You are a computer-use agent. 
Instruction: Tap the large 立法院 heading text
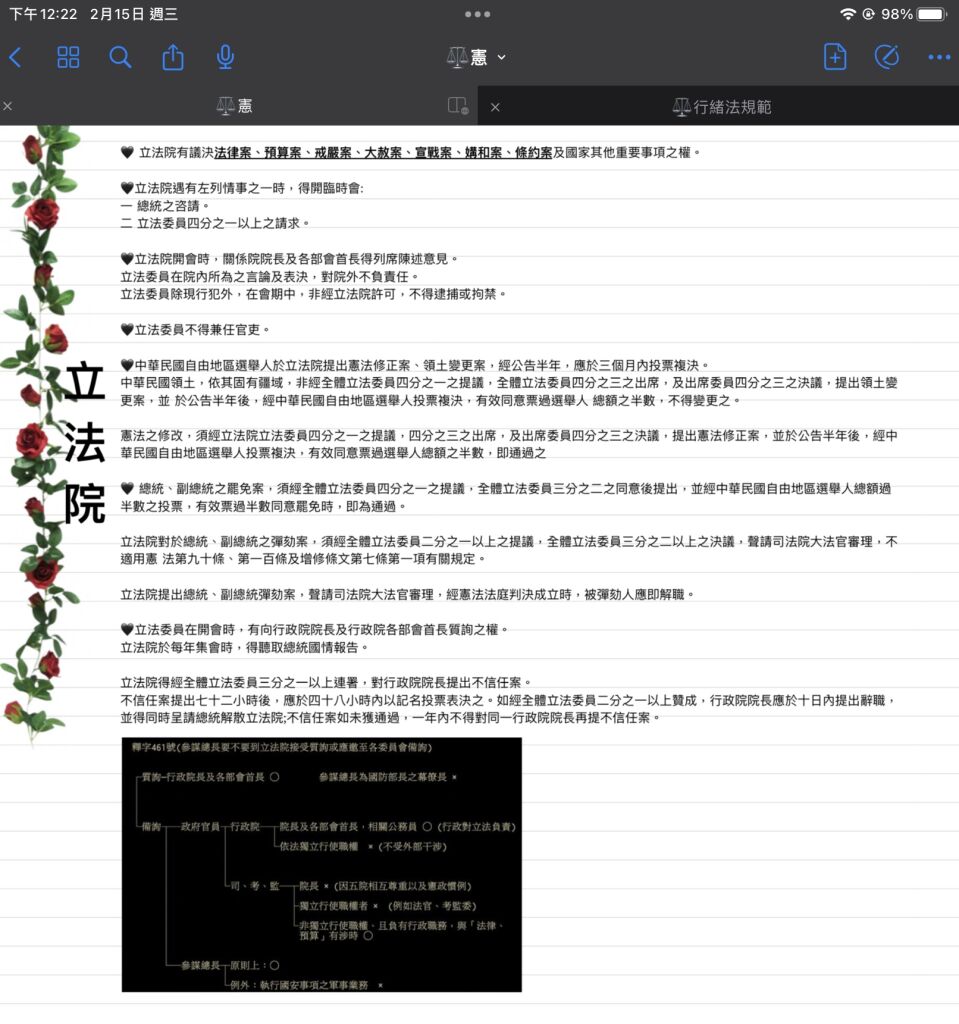[85, 443]
